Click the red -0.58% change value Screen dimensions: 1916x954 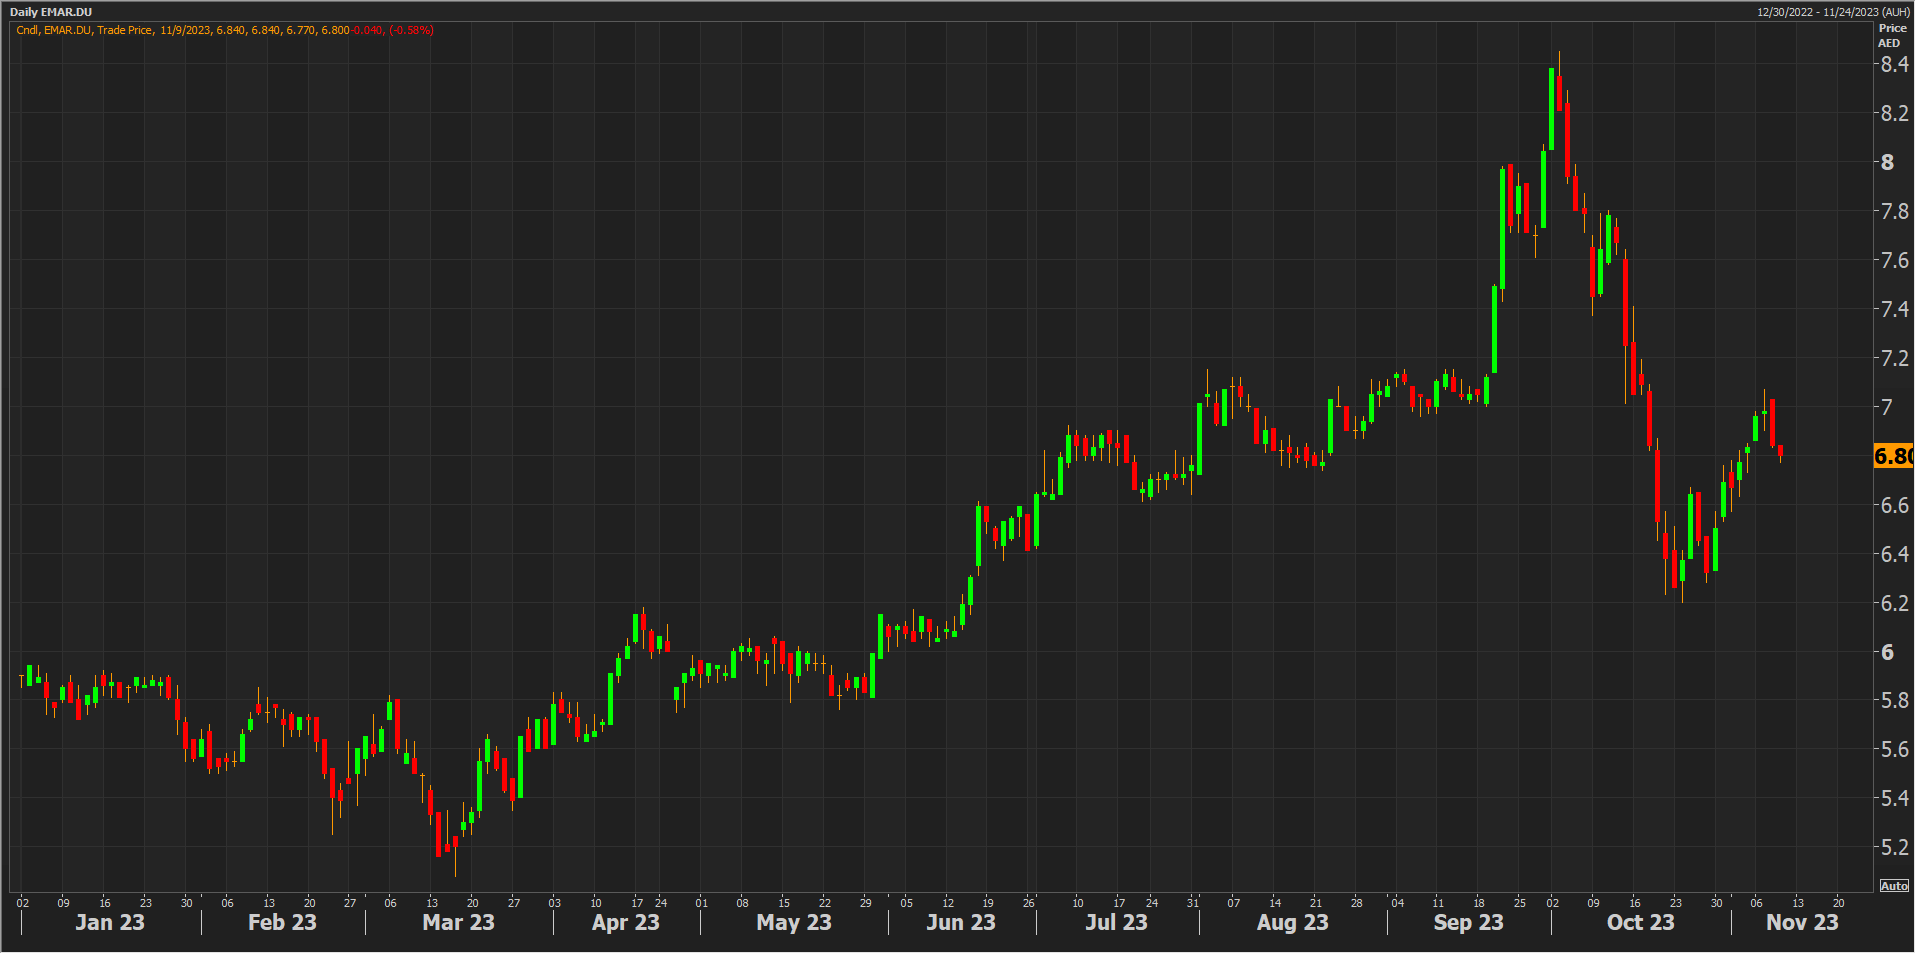click(x=411, y=30)
